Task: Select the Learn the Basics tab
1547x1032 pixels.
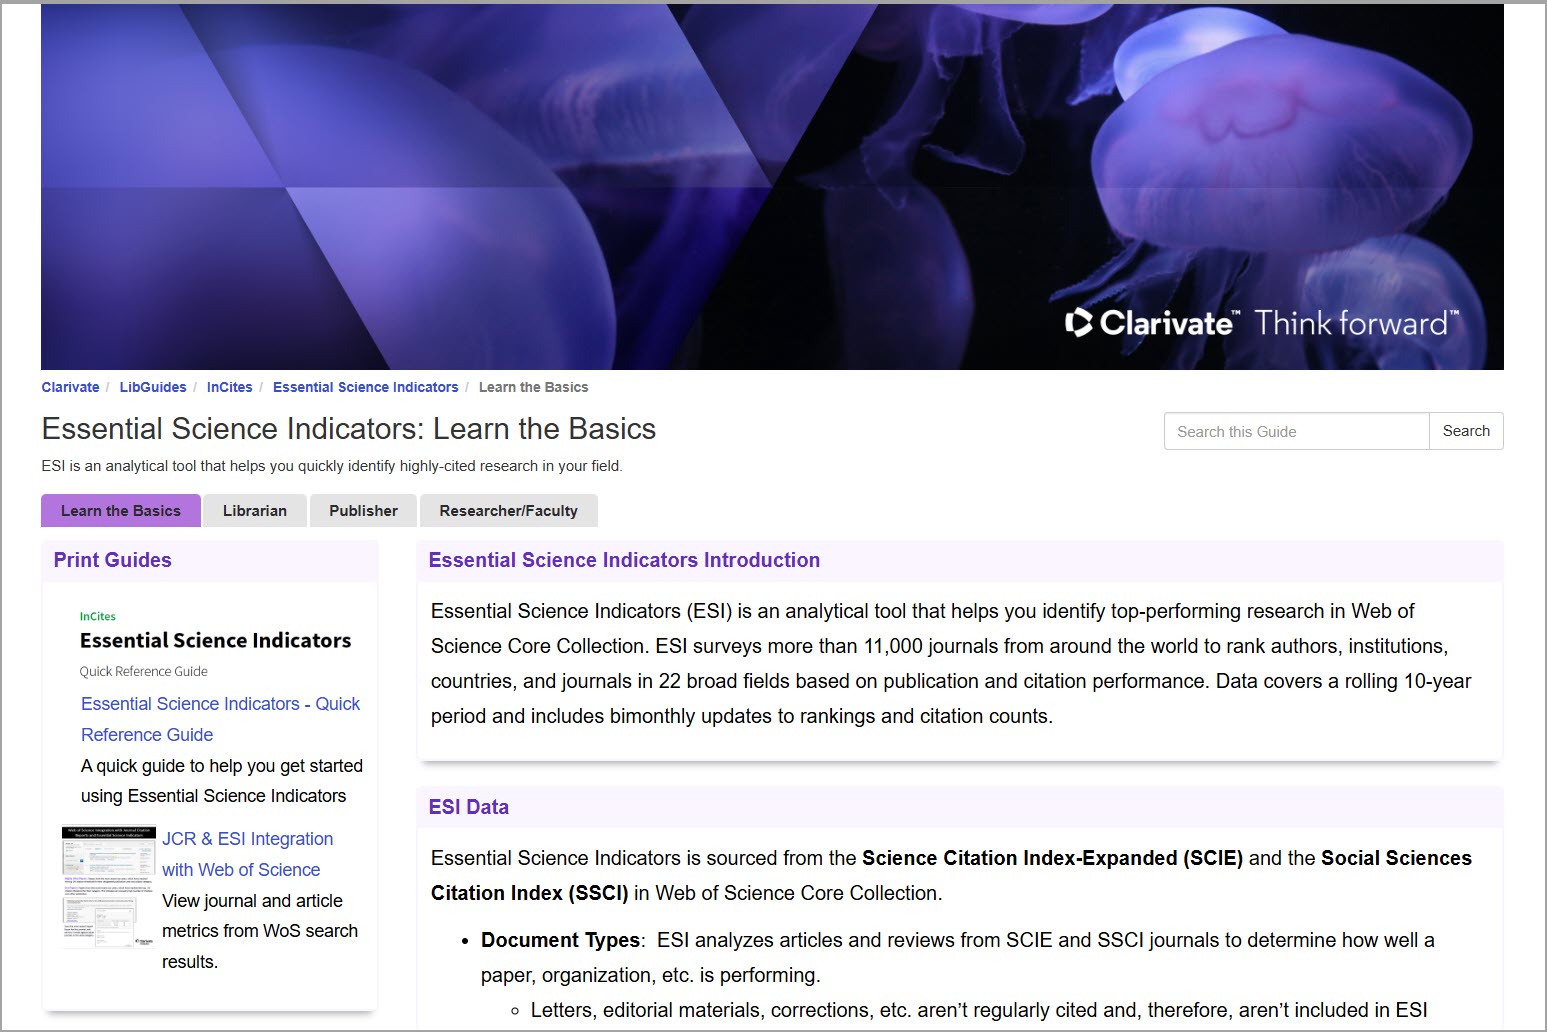Action: coord(121,511)
